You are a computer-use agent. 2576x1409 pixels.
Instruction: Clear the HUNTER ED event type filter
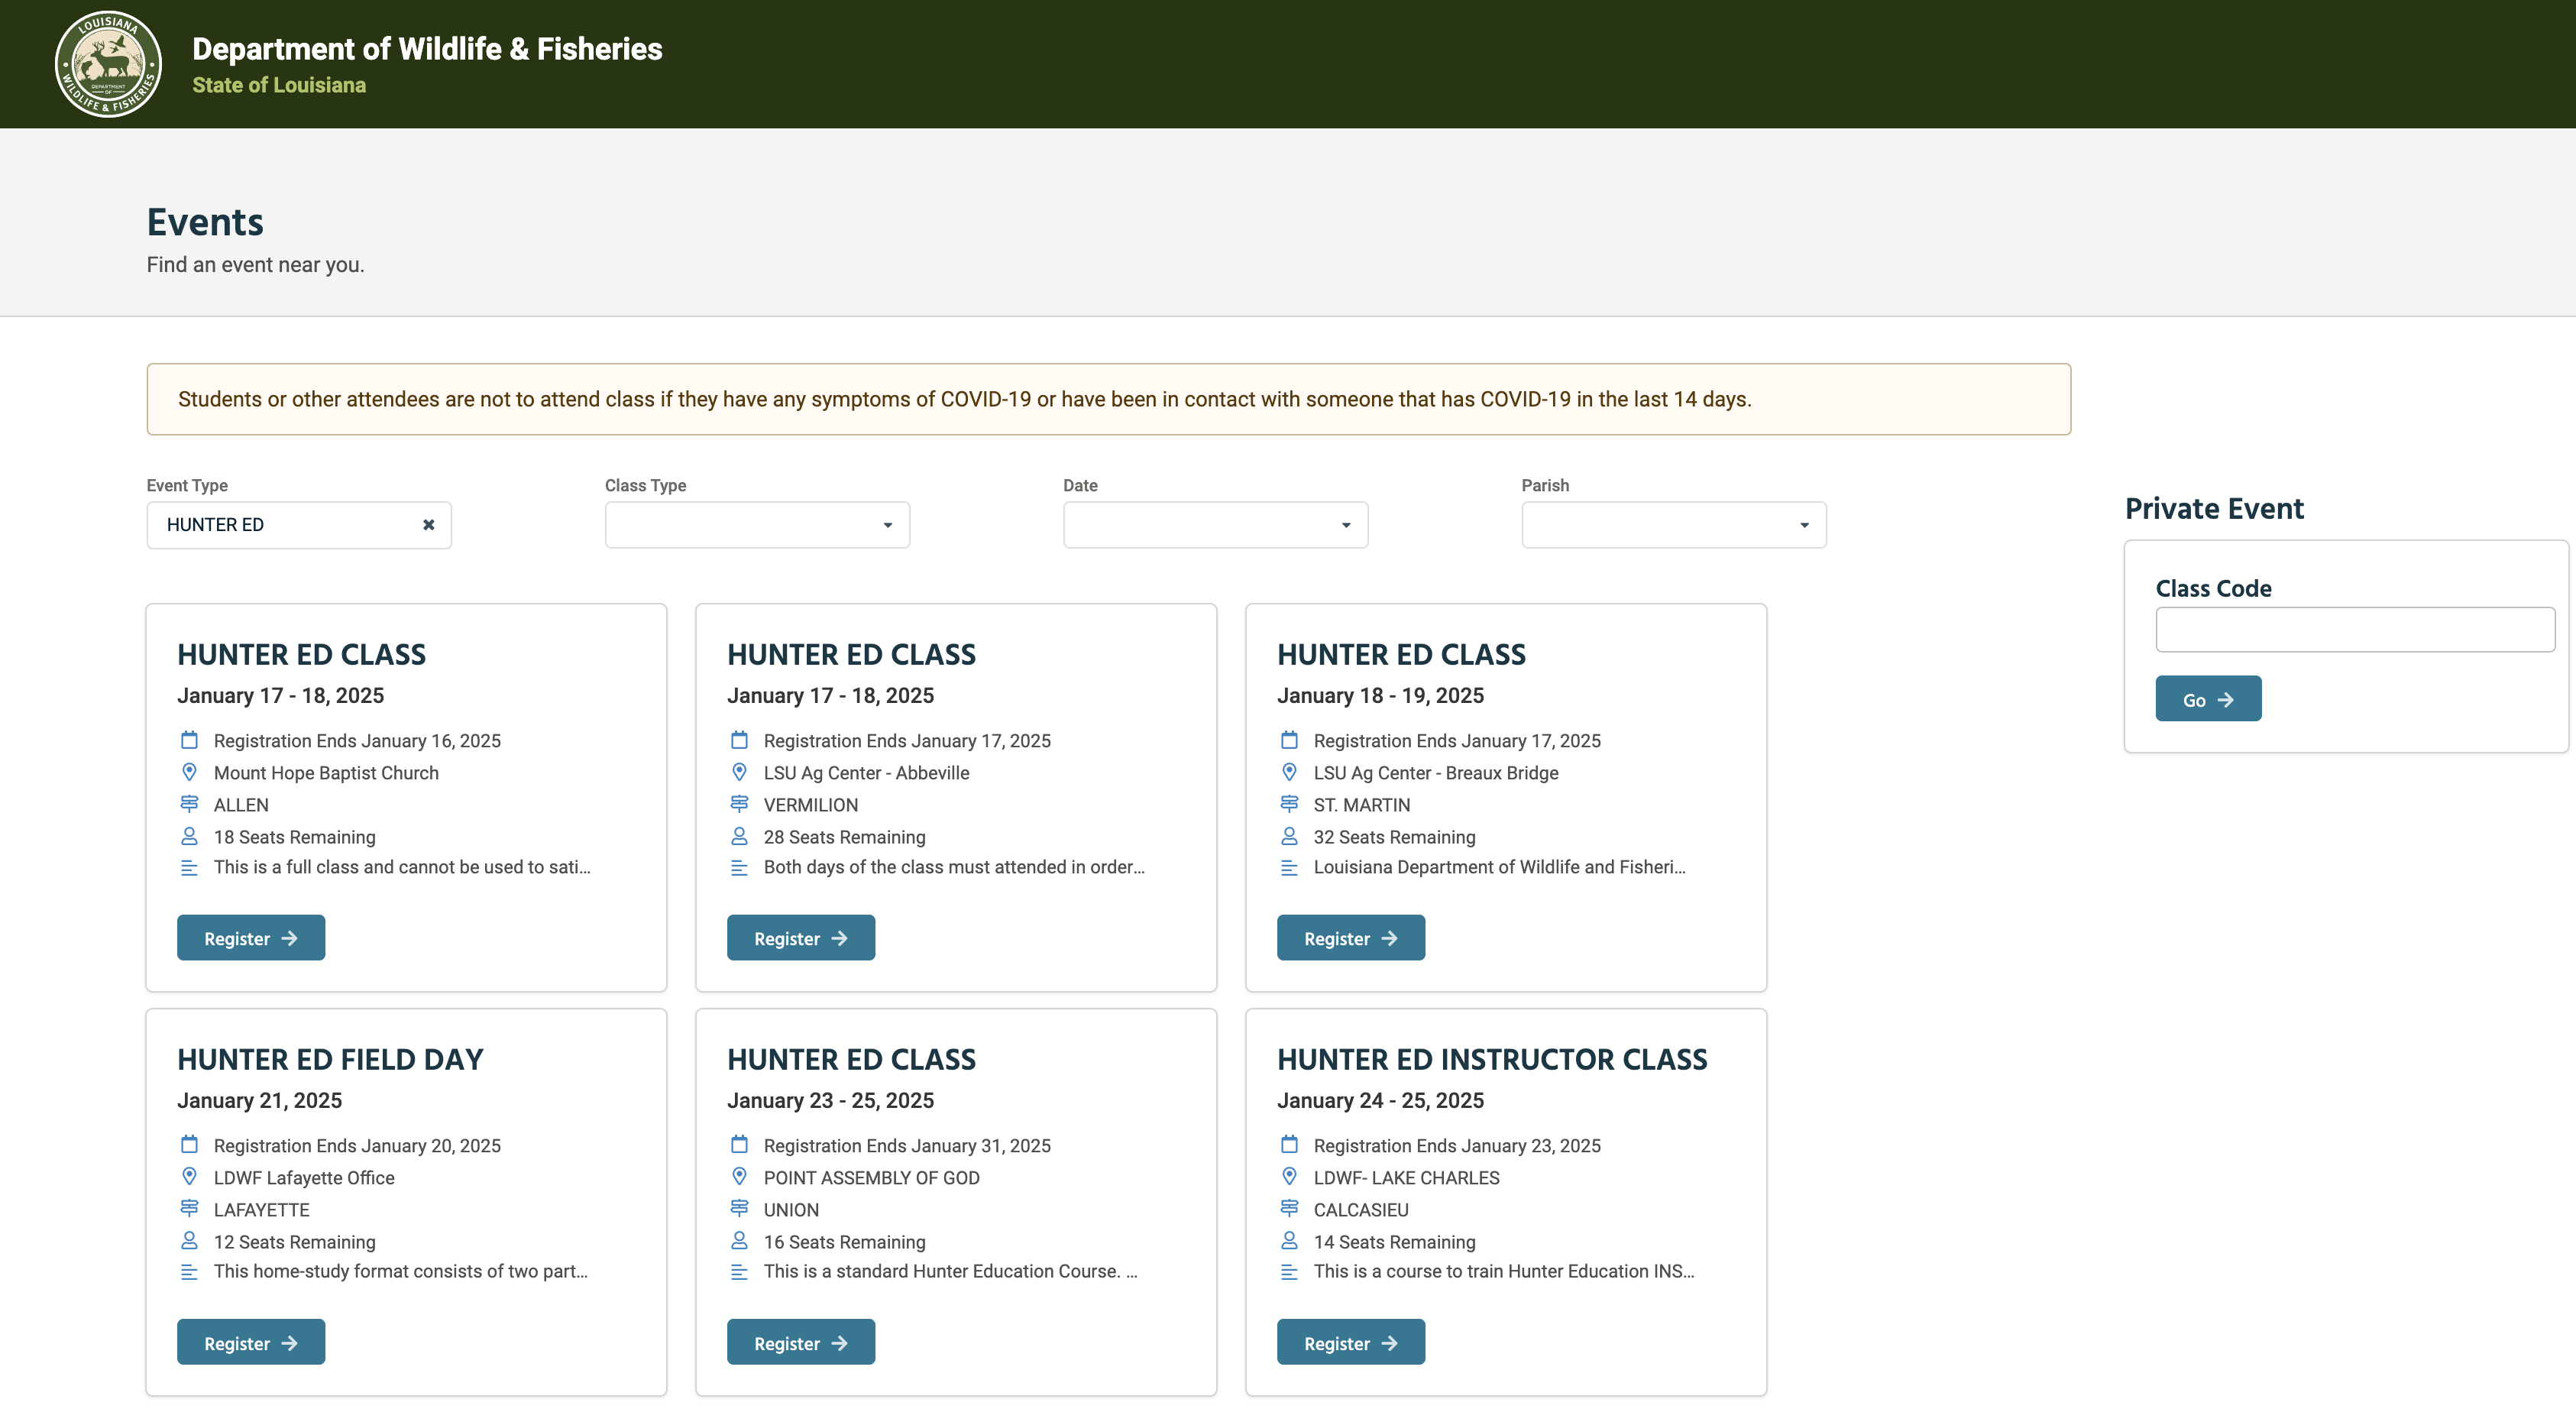click(429, 525)
